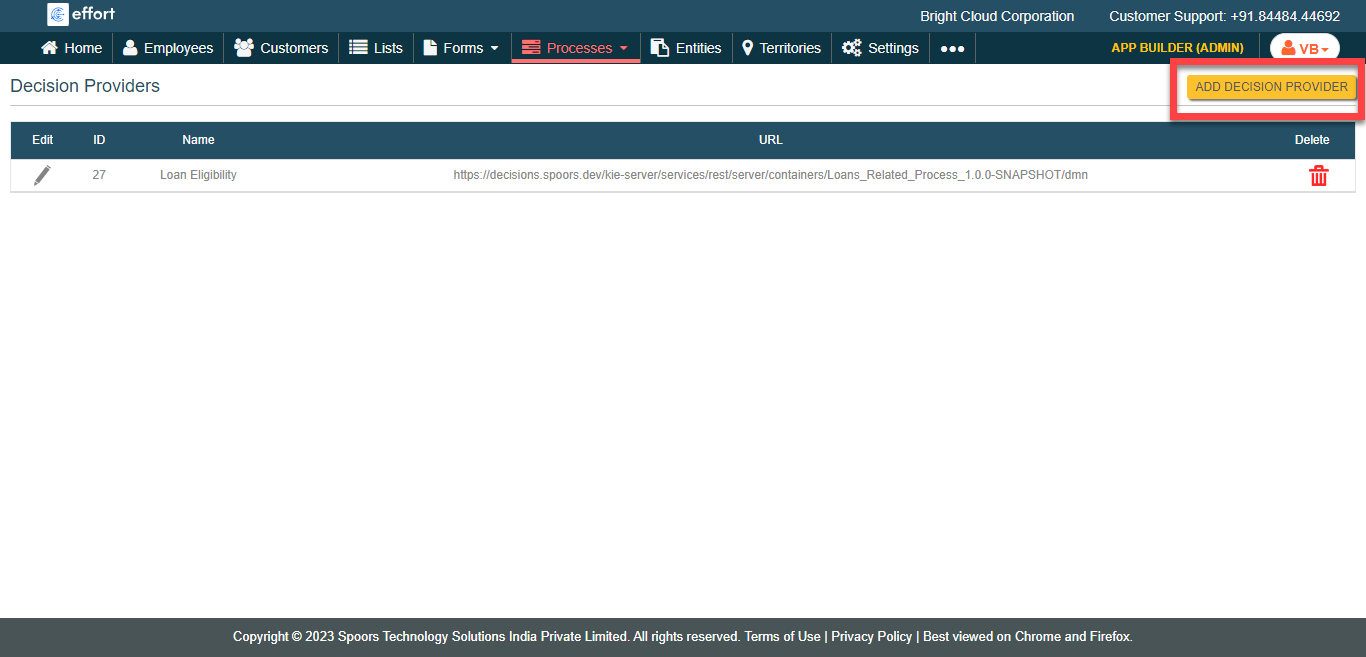Viewport: 1366px width, 657px height.
Task: Open the VB user profile dropdown
Action: coord(1304,48)
